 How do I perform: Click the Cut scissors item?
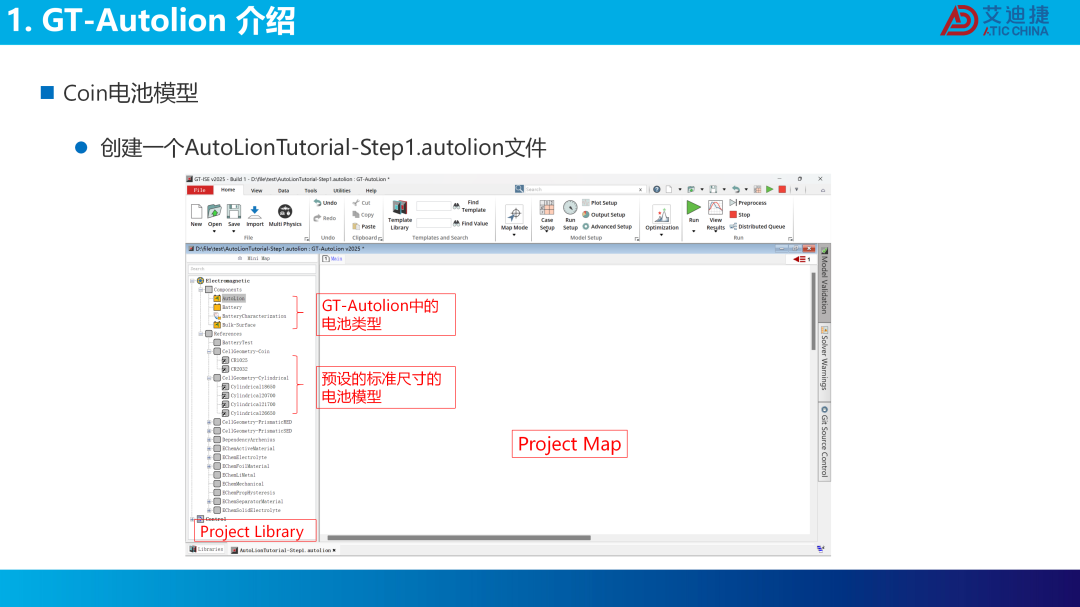pos(362,203)
